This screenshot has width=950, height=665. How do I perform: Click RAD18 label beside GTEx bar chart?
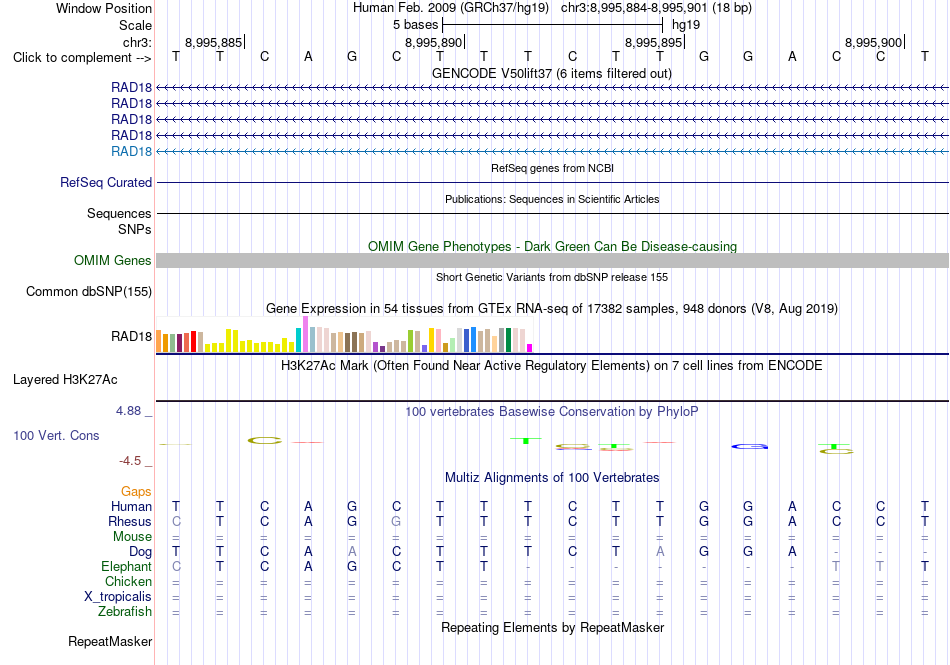click(131, 336)
